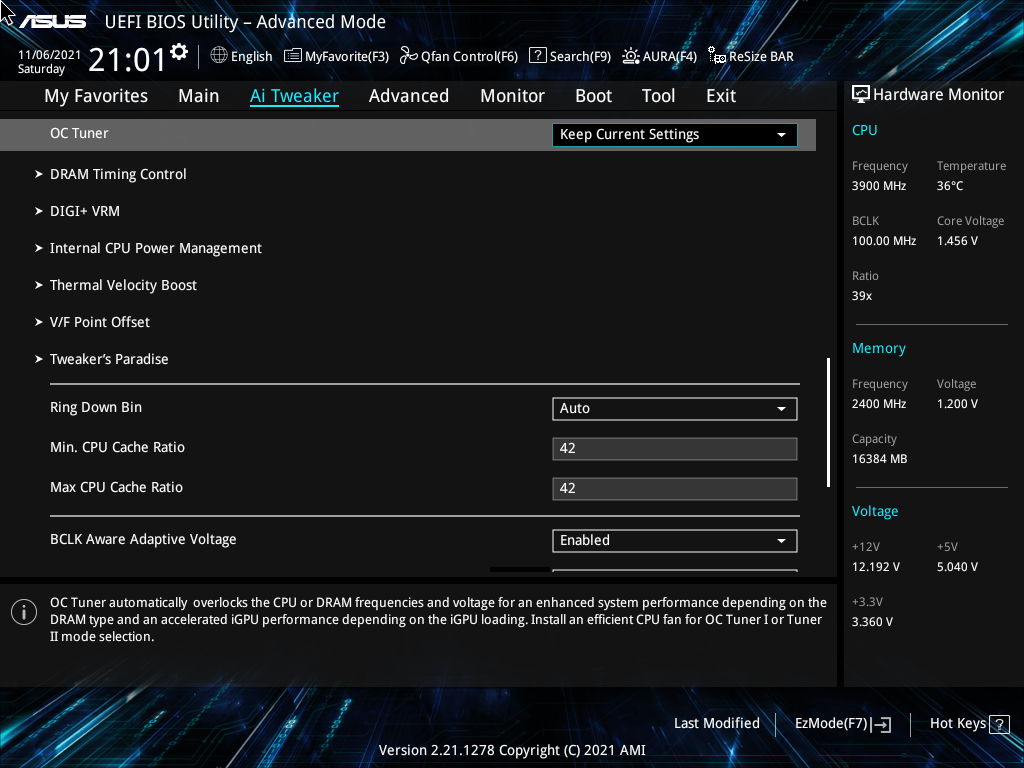Click the MyFavorite list icon
Image resolution: width=1024 pixels, height=768 pixels.
293,56
